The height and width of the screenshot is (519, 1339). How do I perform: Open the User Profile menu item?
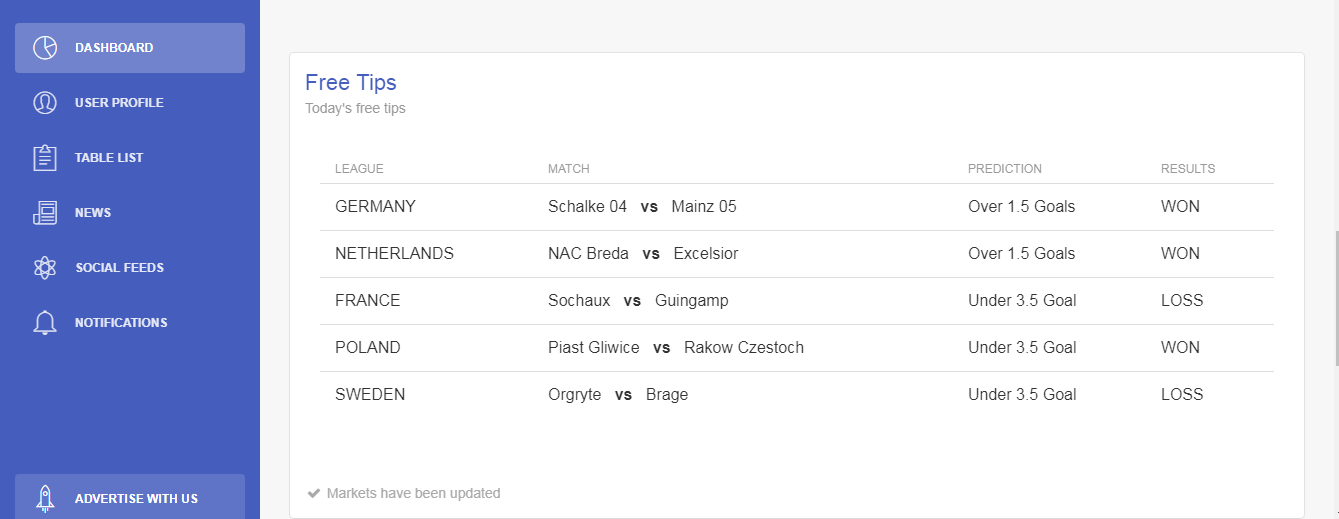[130, 103]
